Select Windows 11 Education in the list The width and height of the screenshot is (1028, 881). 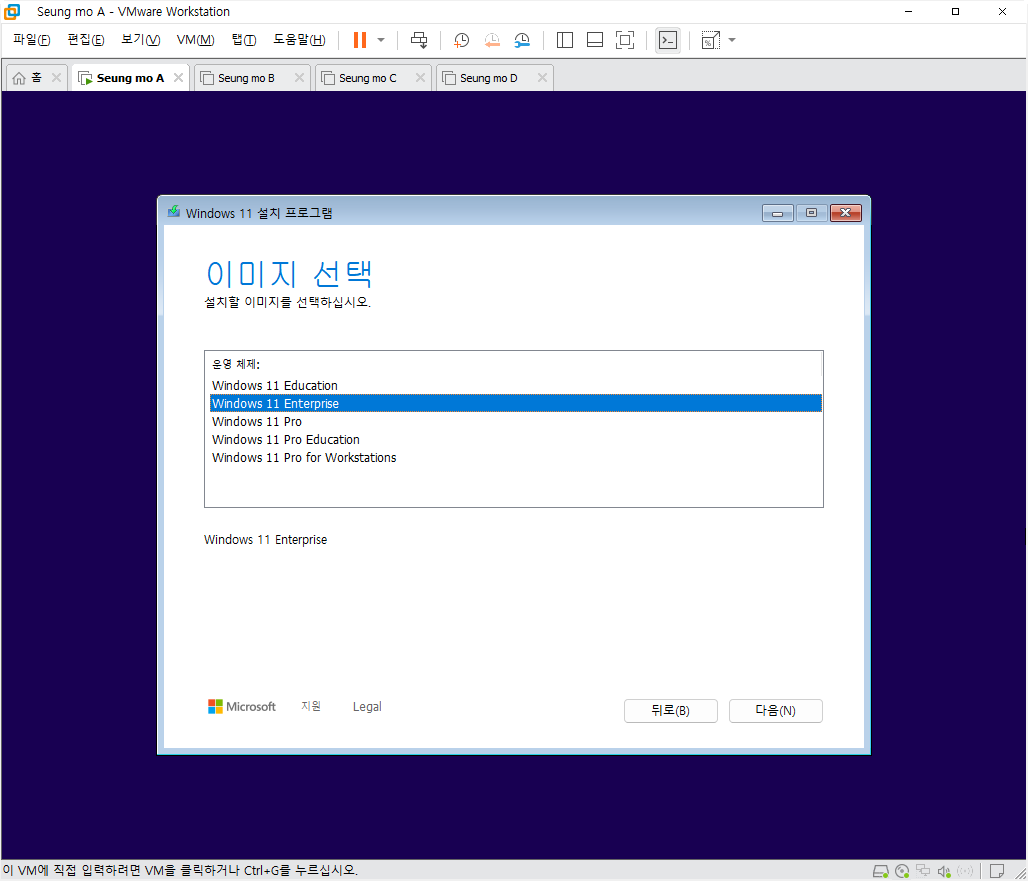click(x=515, y=385)
